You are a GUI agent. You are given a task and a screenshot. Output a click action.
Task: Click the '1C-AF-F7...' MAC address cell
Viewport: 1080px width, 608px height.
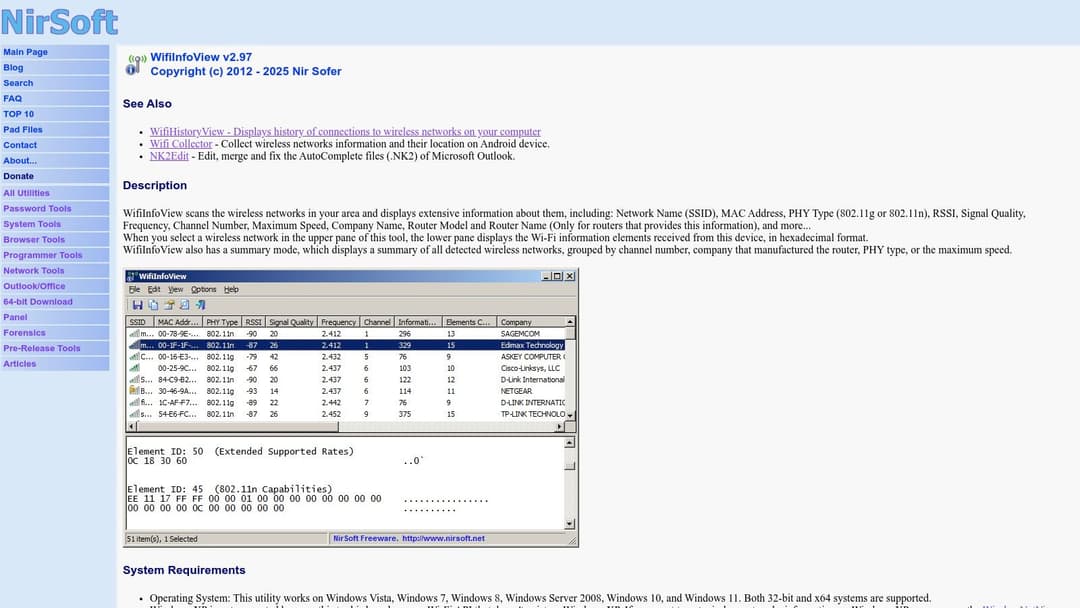(178, 403)
